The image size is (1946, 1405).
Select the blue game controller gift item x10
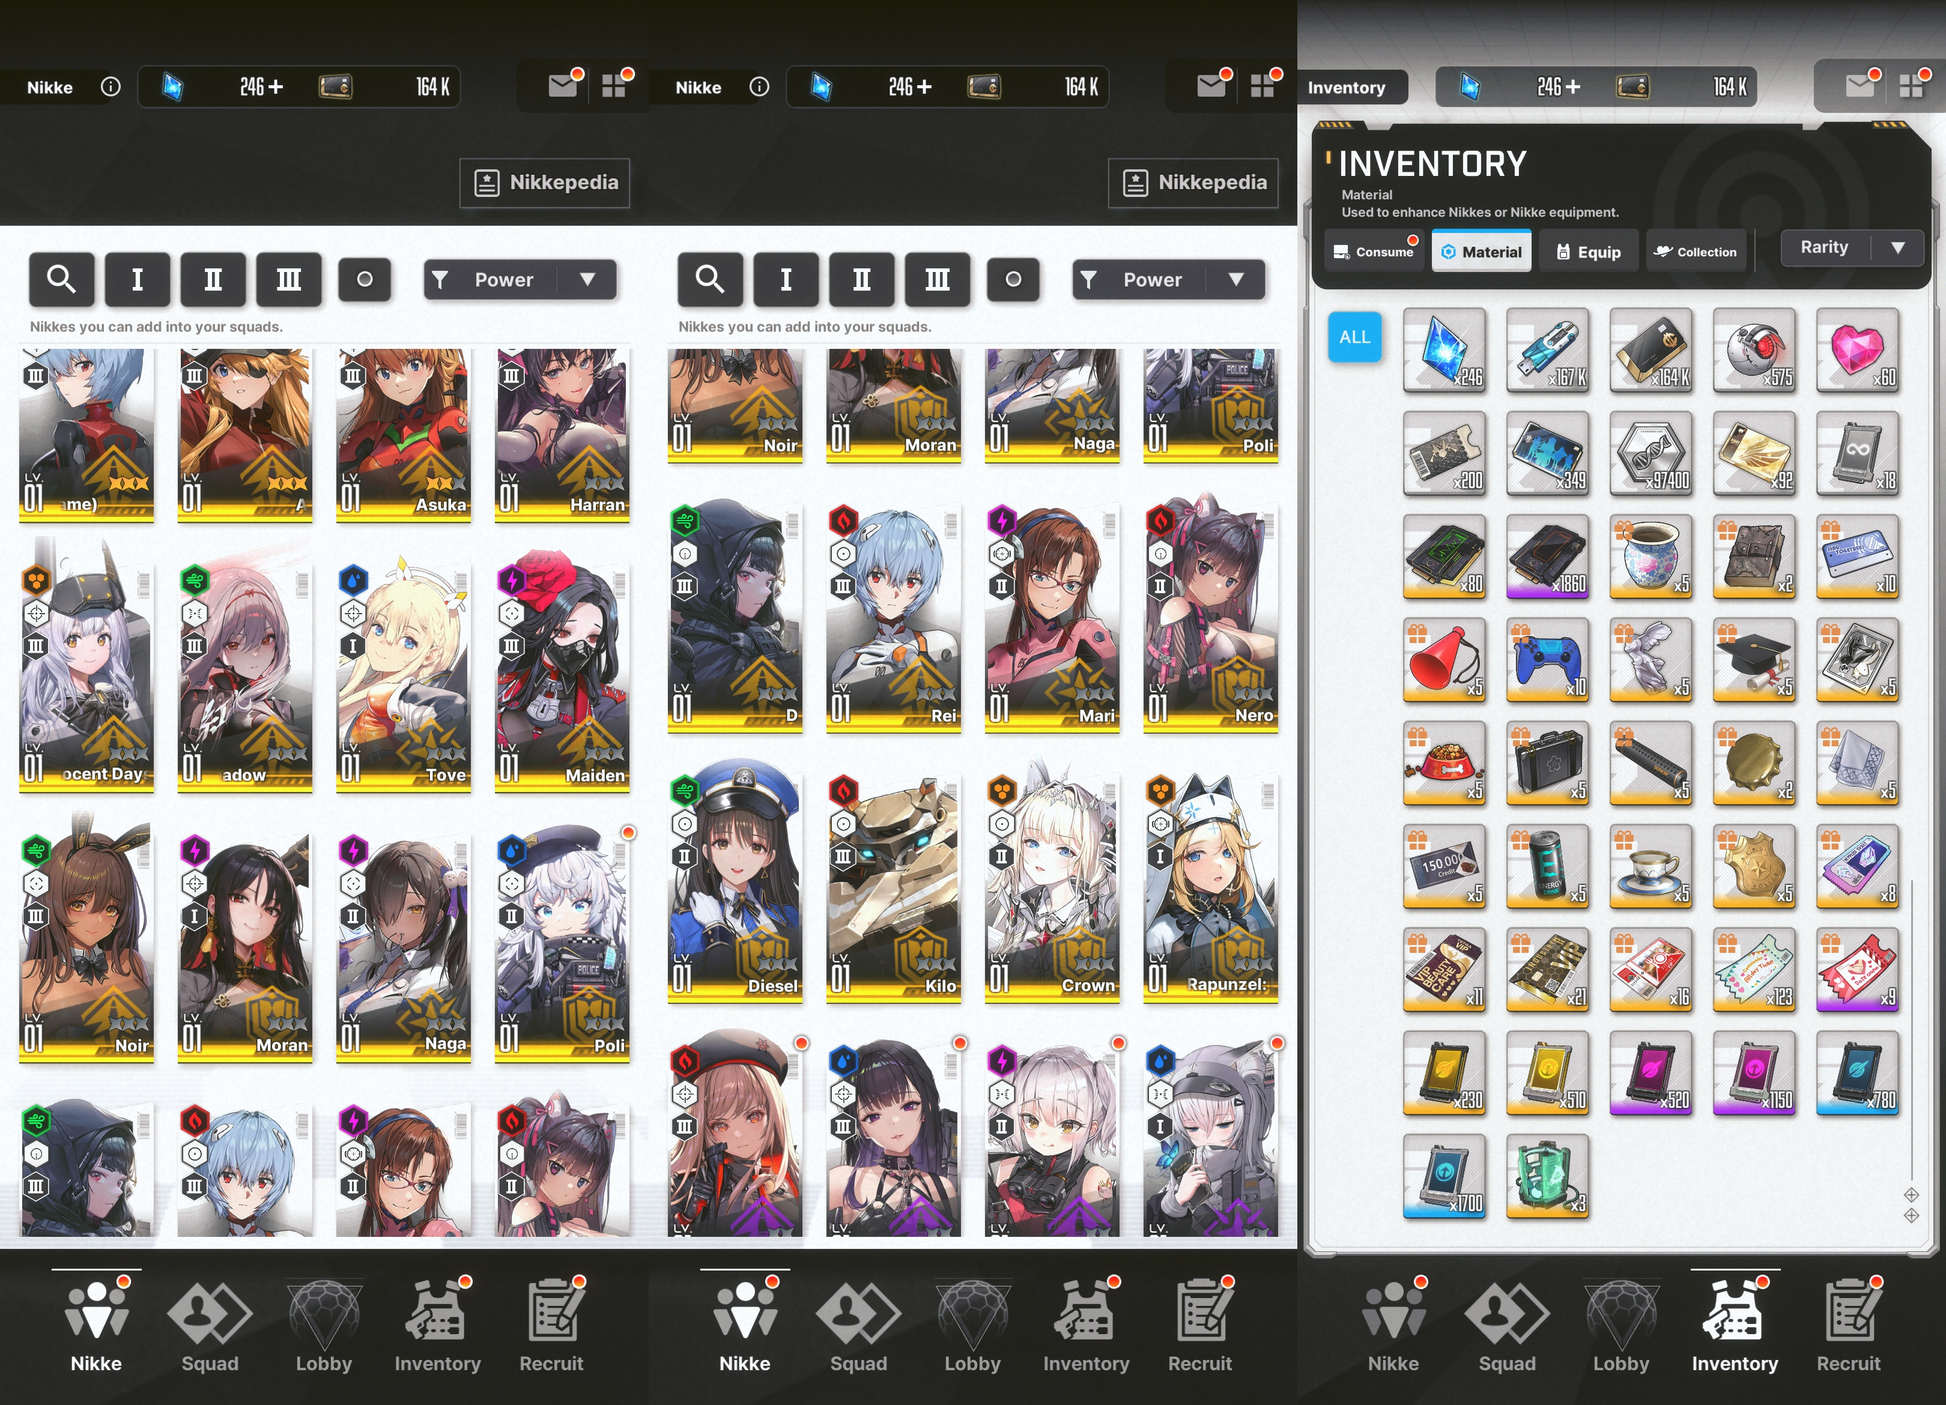(1547, 659)
